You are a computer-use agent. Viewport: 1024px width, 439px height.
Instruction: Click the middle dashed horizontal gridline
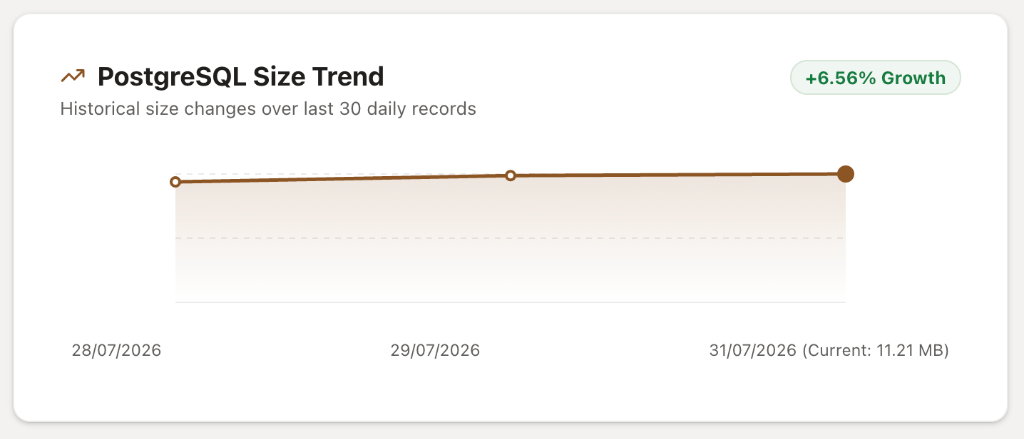point(511,238)
